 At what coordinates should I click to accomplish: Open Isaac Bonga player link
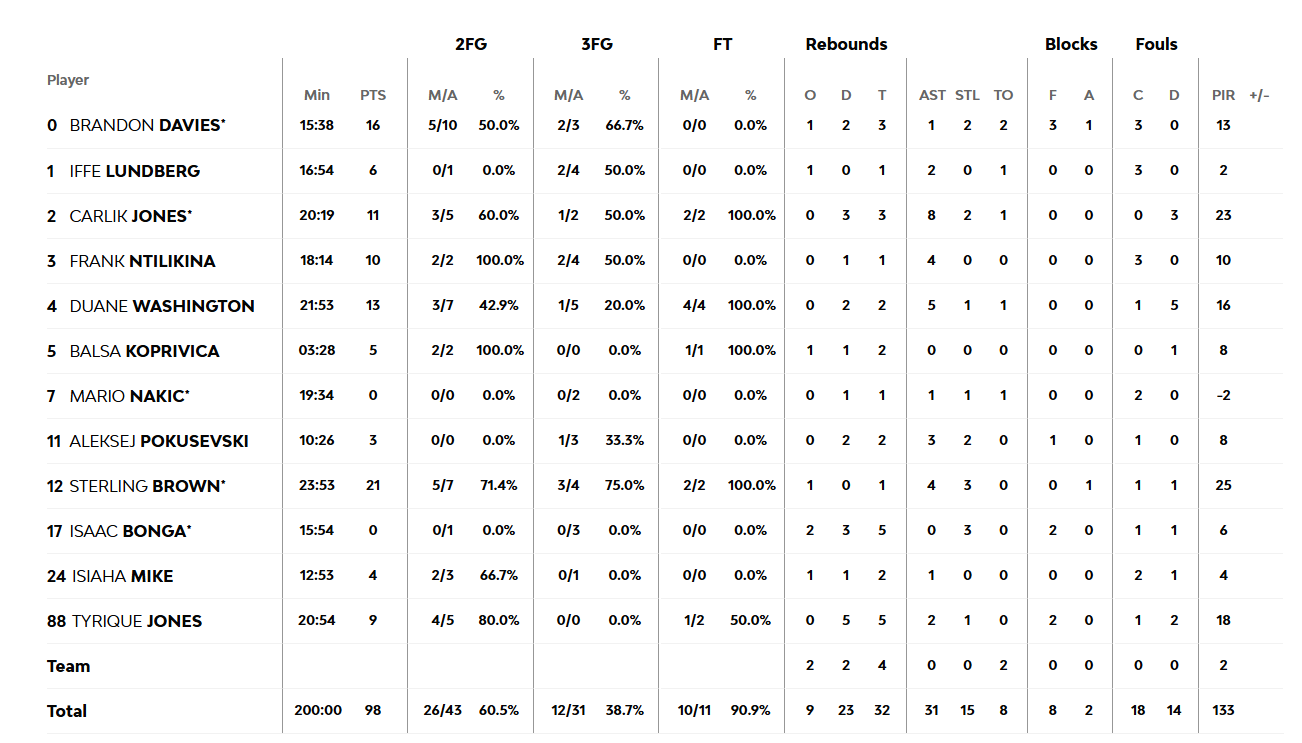tap(130, 531)
